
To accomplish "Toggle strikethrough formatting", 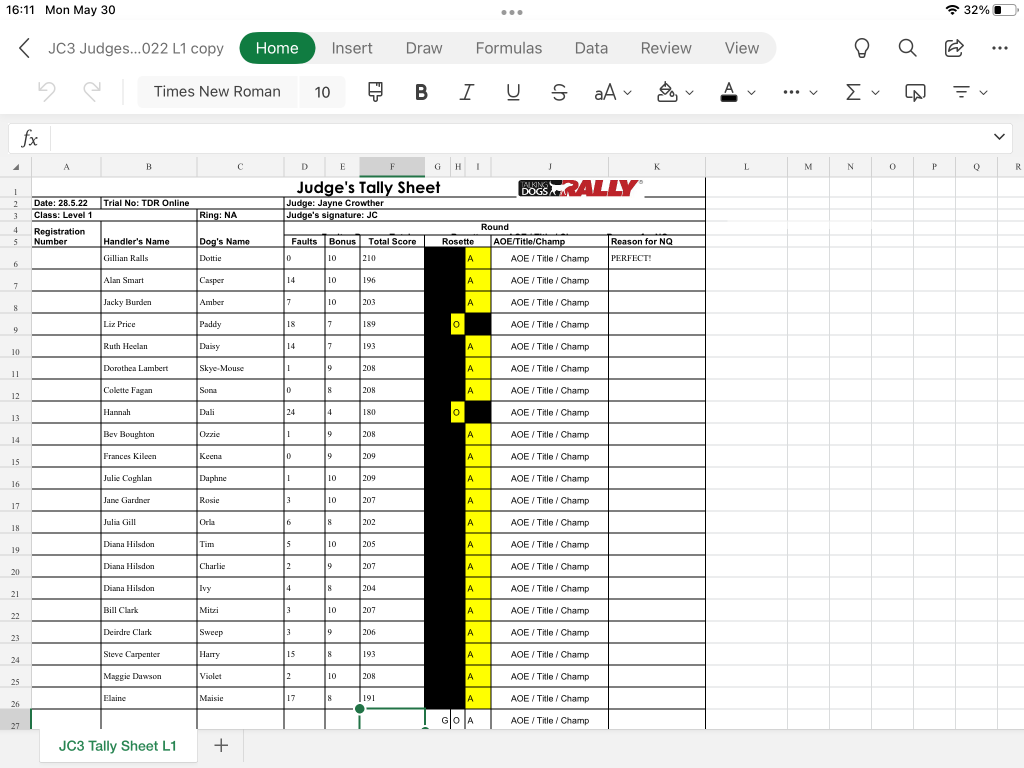I will [559, 92].
